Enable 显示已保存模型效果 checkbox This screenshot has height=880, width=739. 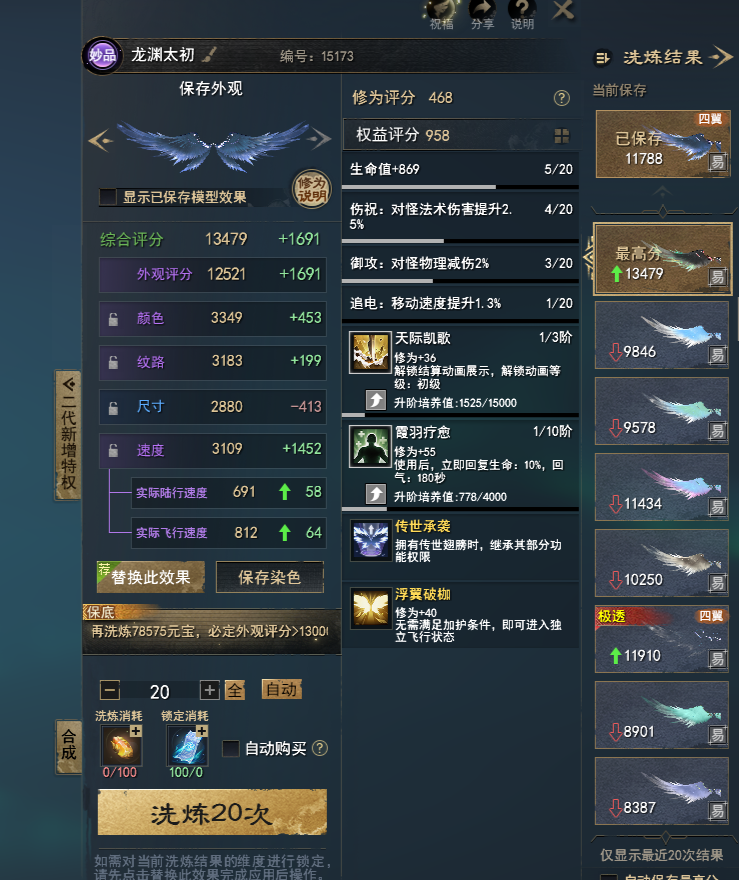[x=108, y=197]
